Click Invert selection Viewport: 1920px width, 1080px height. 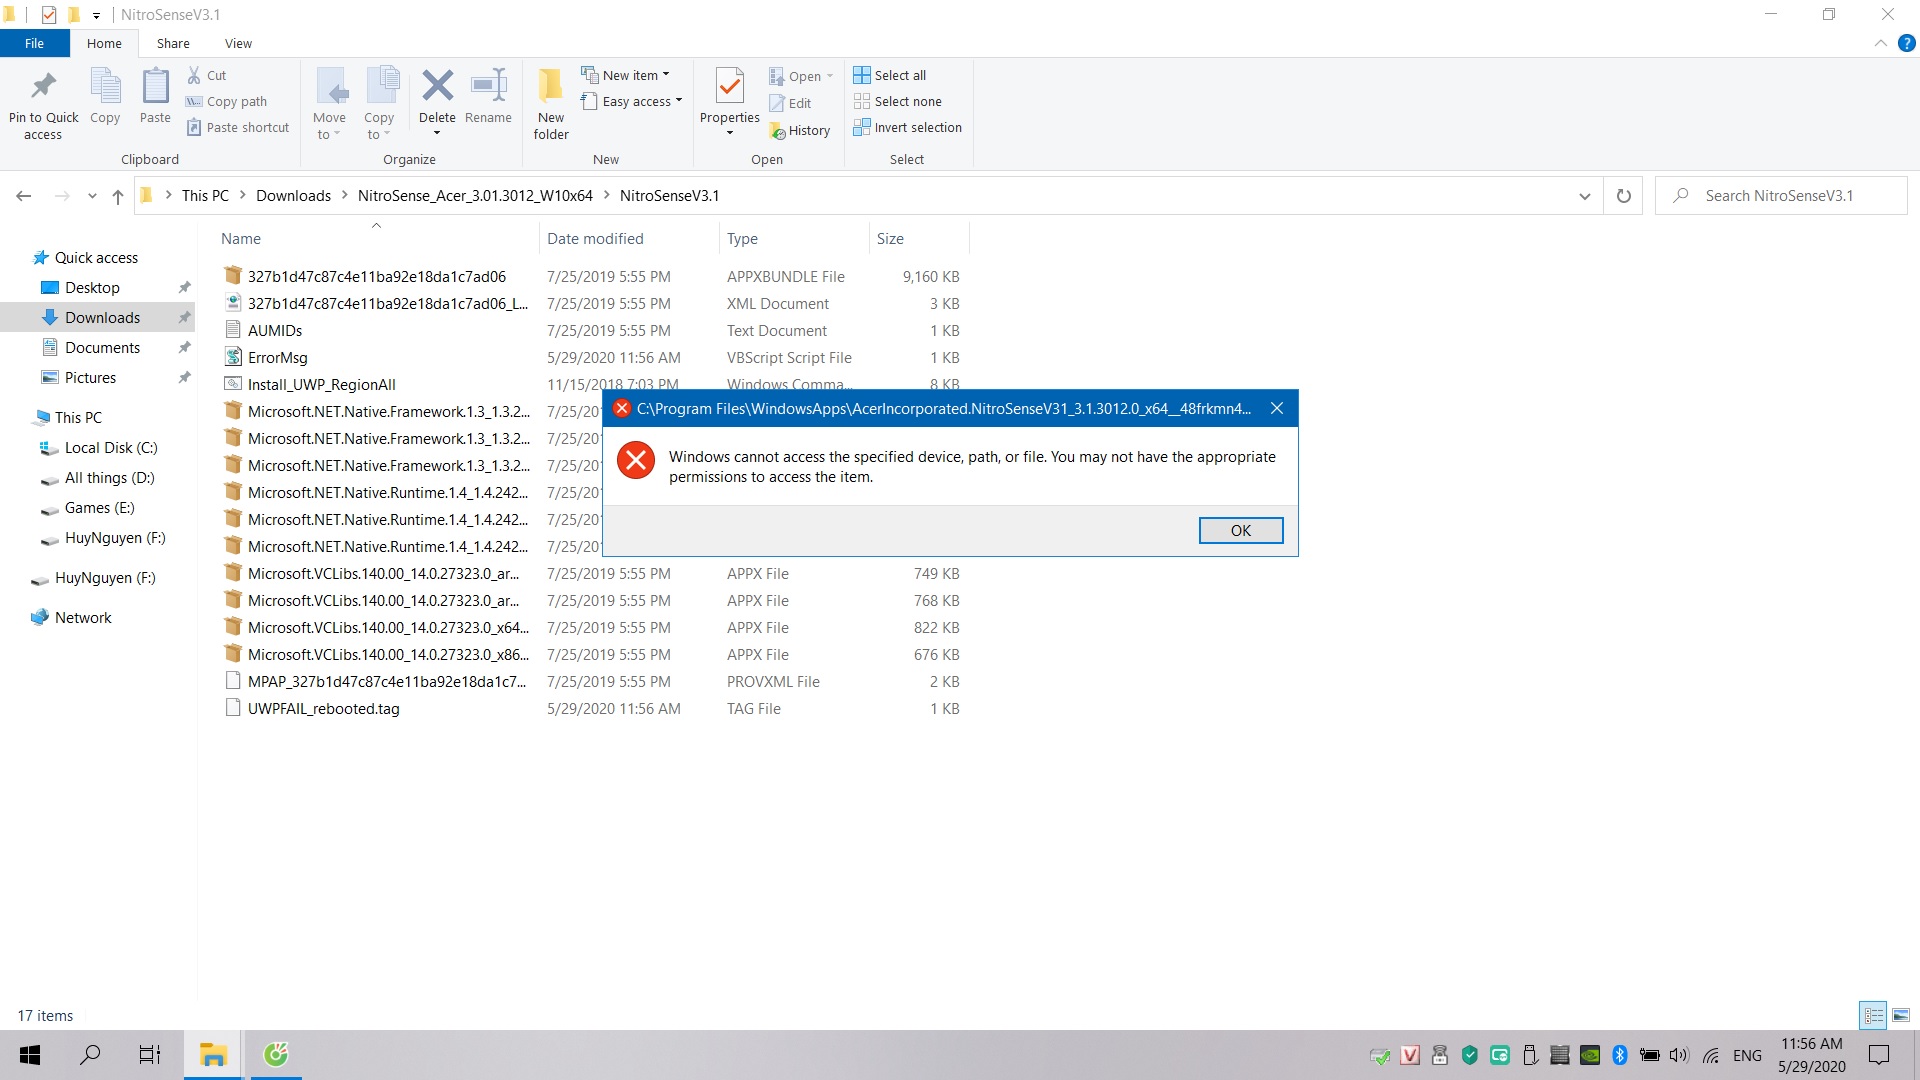(x=908, y=127)
